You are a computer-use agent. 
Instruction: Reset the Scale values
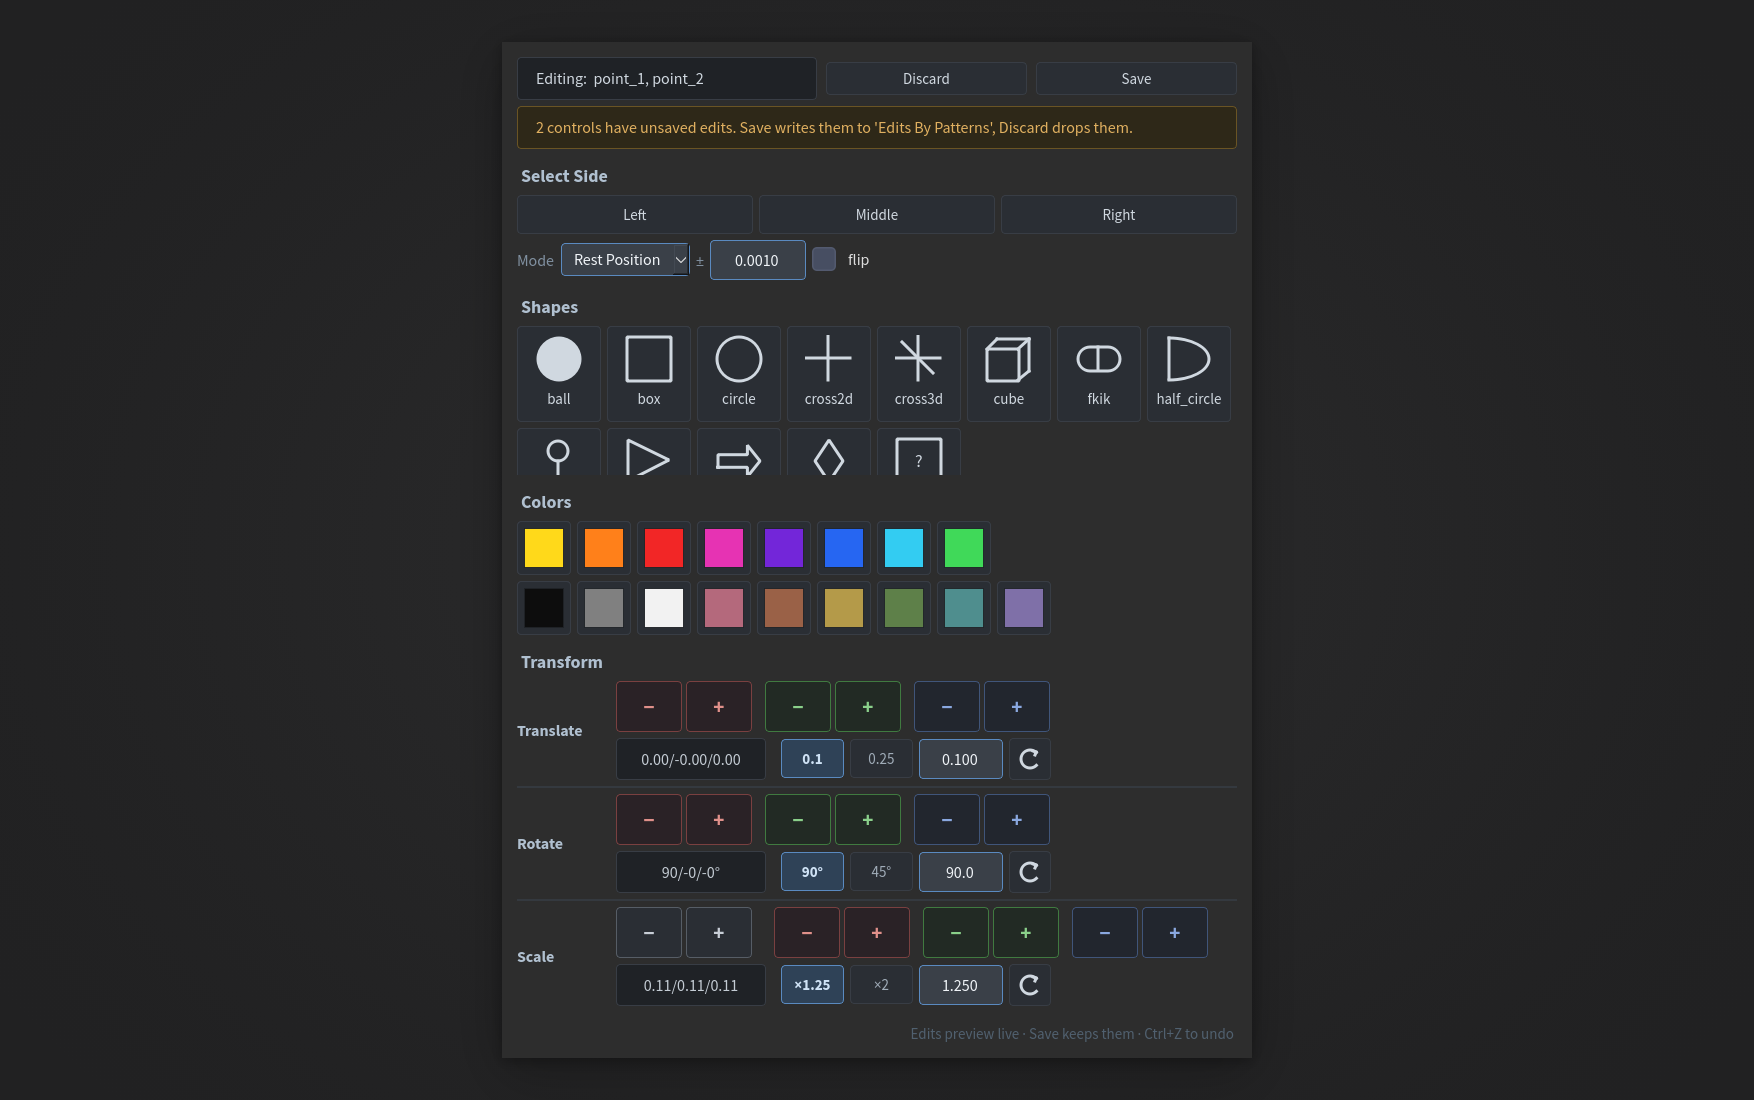pyautogui.click(x=1029, y=985)
